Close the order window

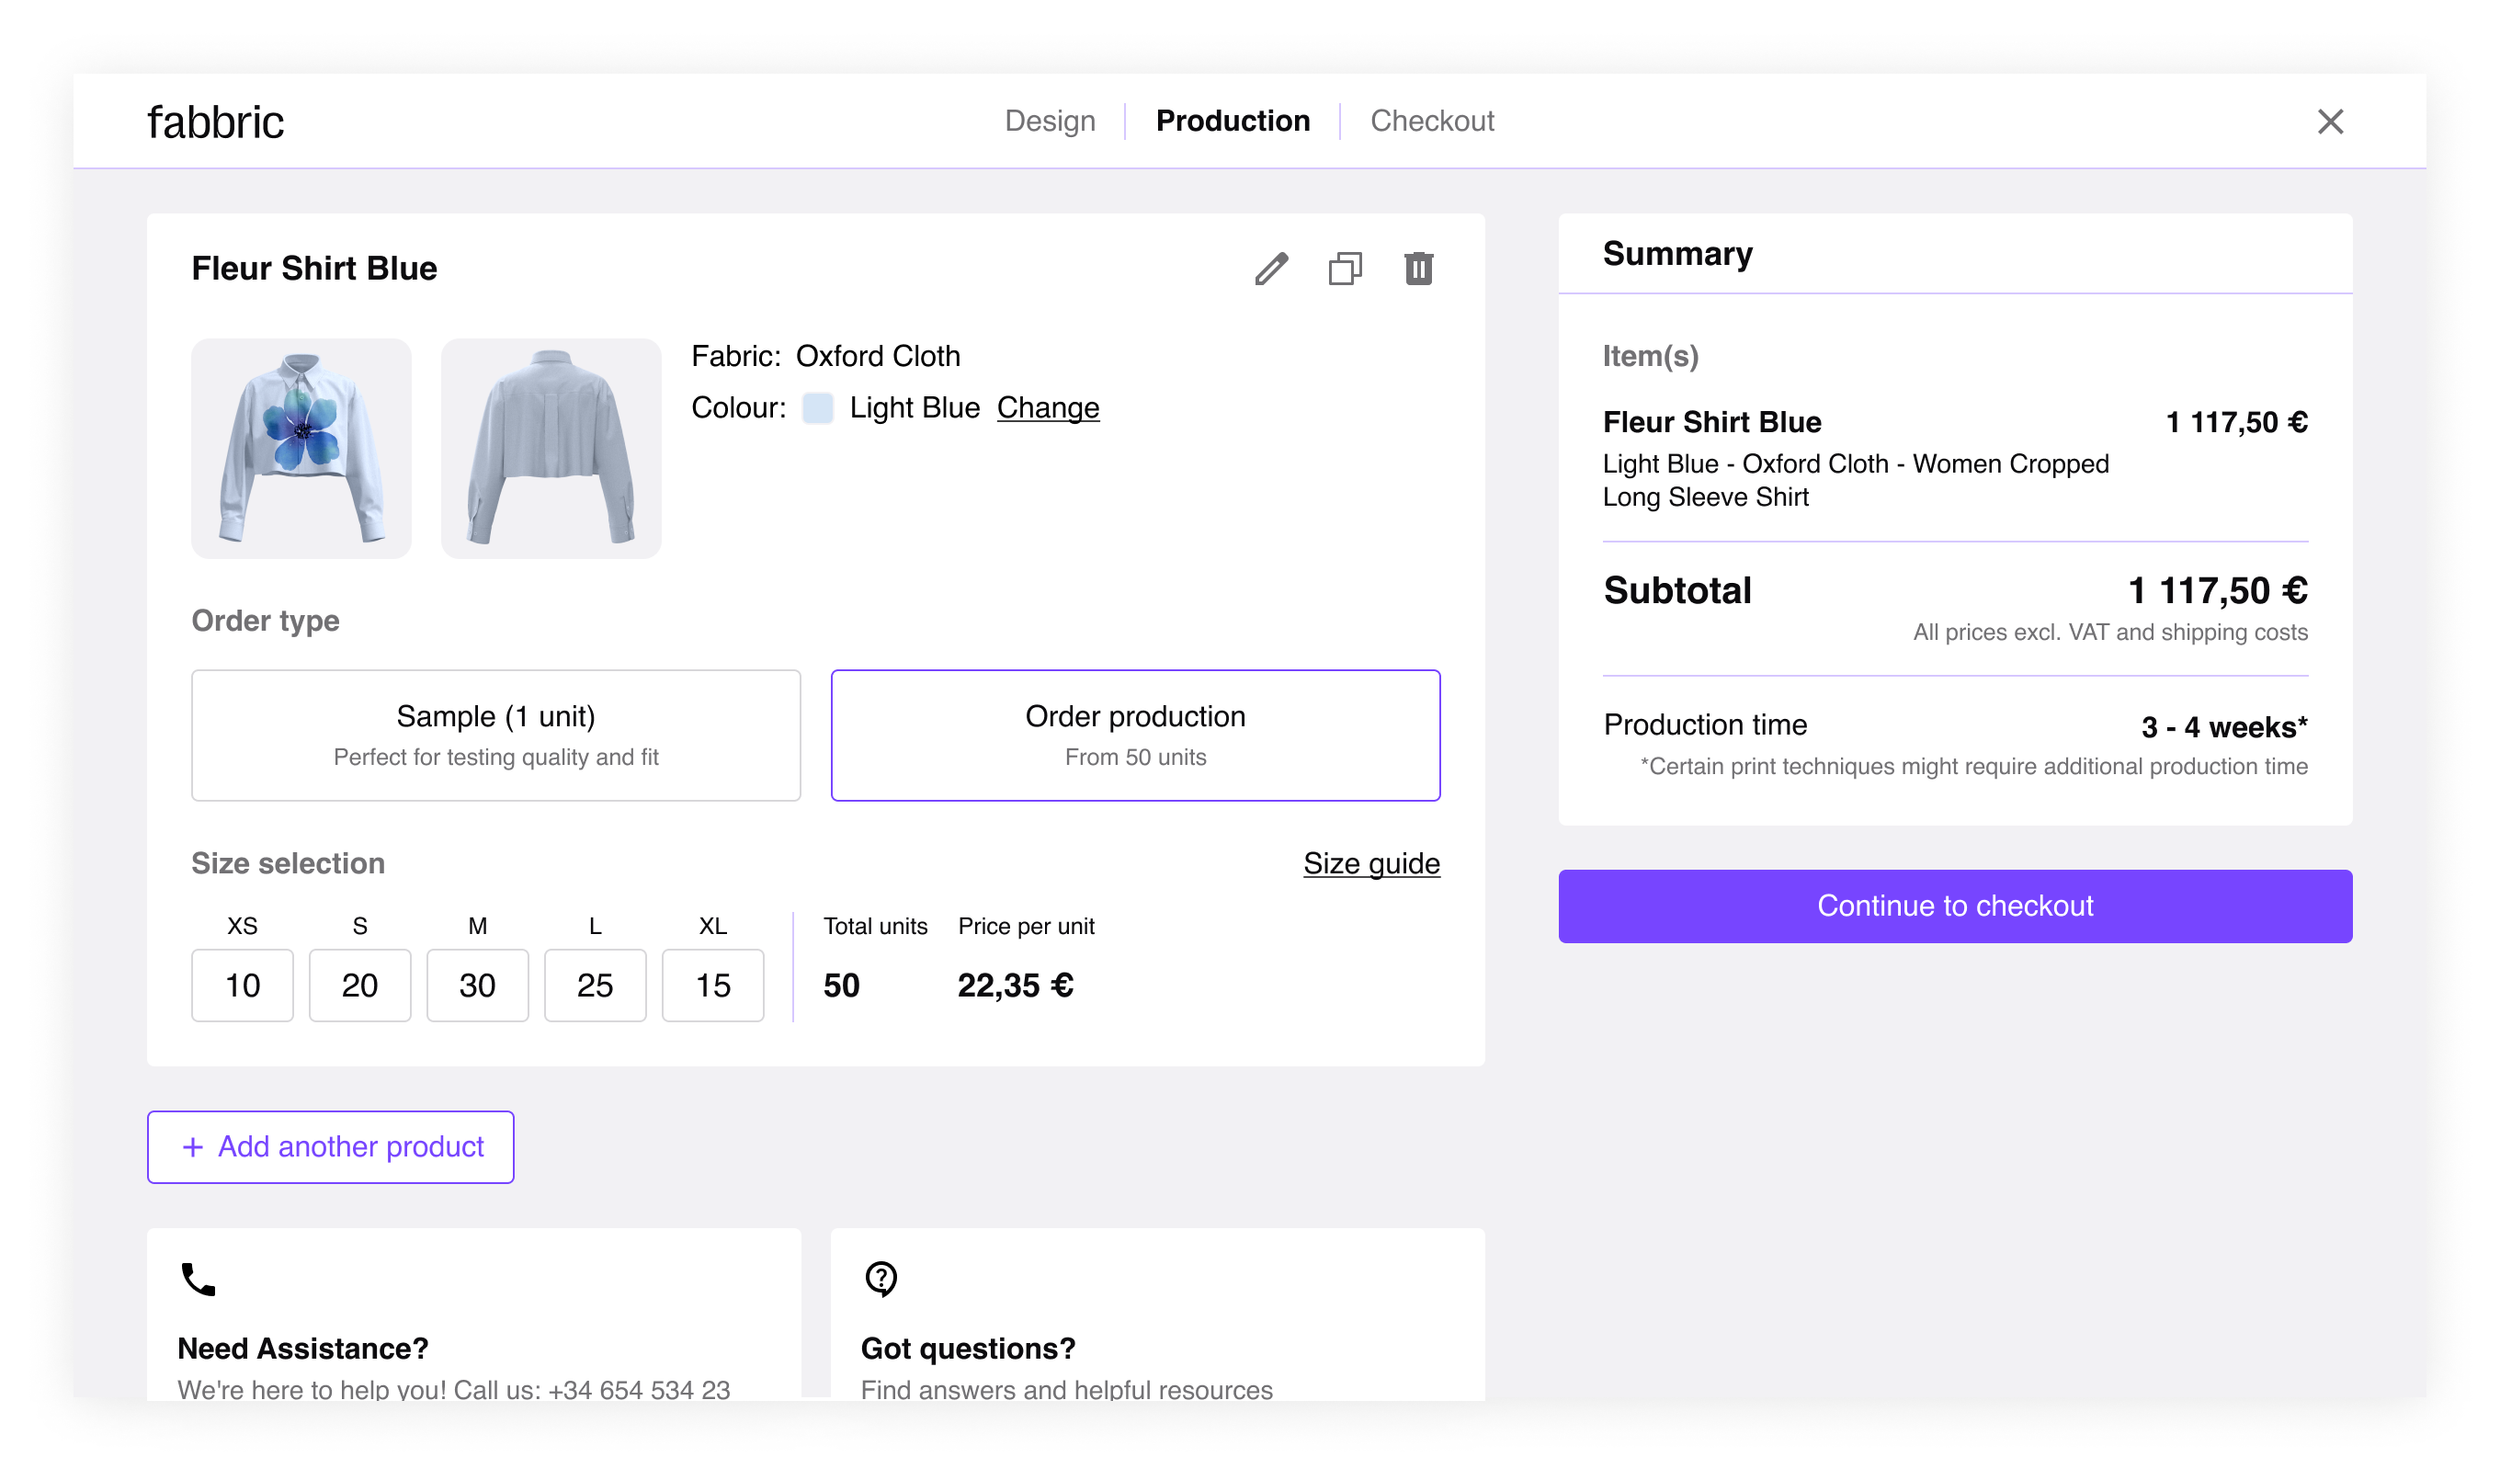[2330, 122]
